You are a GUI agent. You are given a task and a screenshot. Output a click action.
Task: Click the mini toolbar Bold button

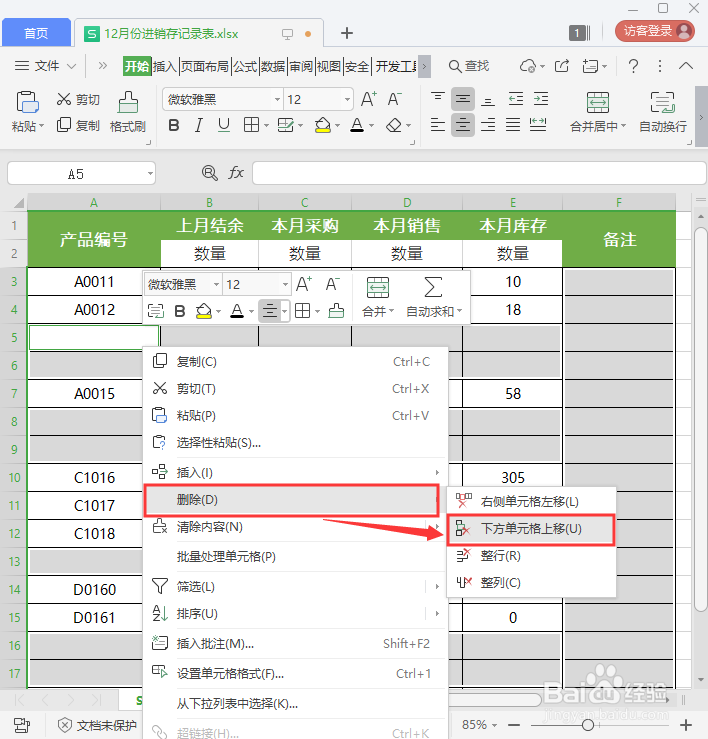180,311
